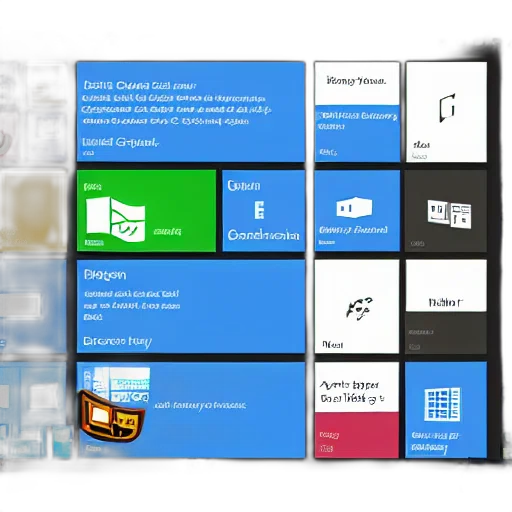The image size is (512, 512).
Task: Click the white E icon on the small blue tile
Action: (x=259, y=210)
